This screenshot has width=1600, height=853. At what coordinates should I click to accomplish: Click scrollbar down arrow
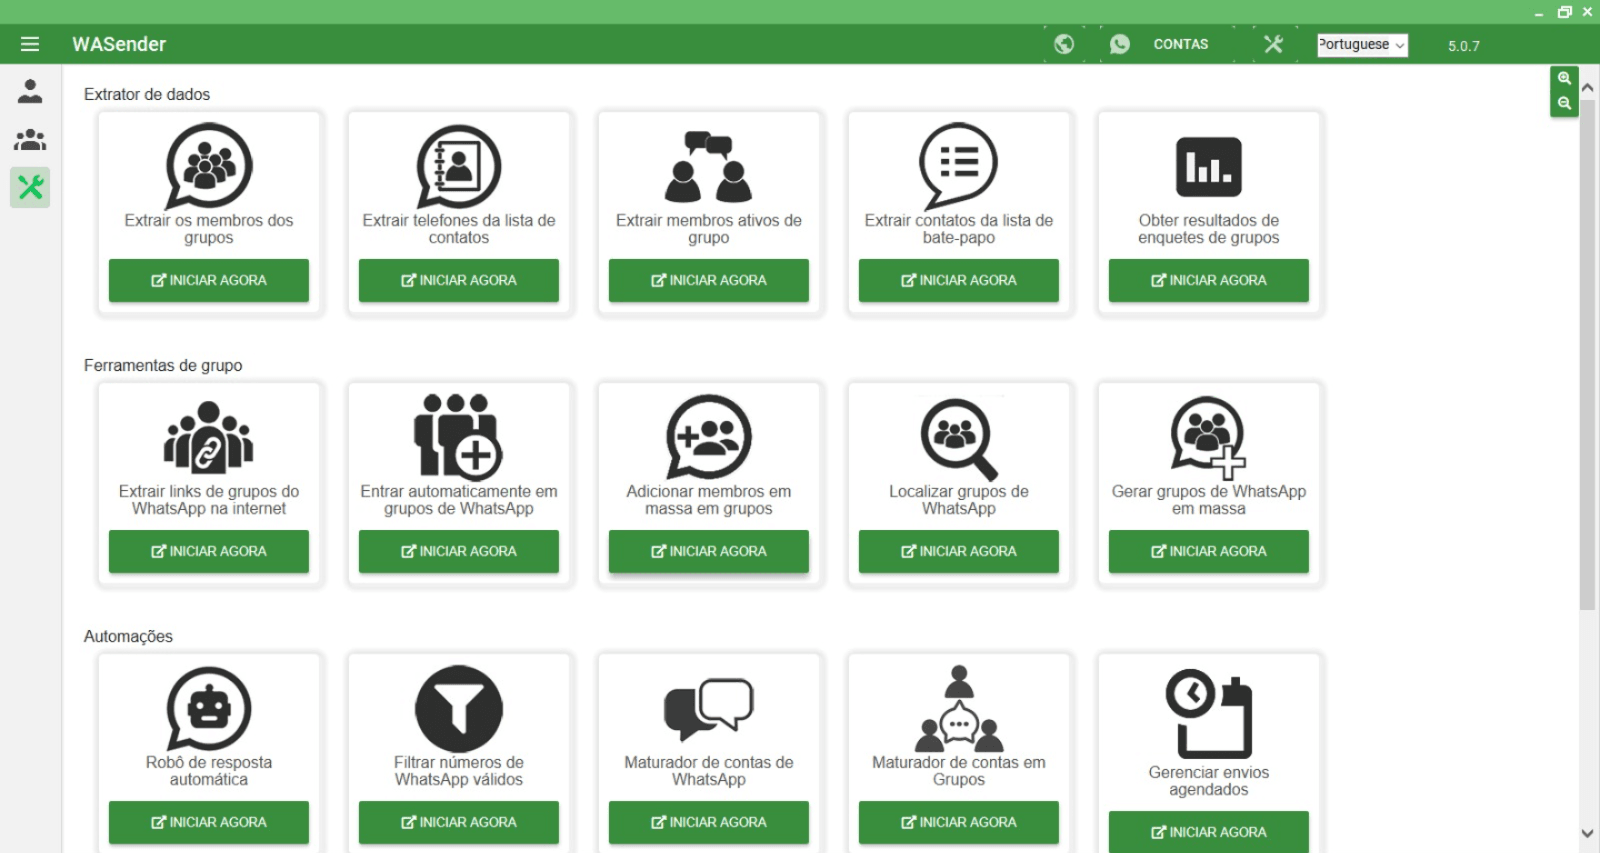coord(1587,832)
